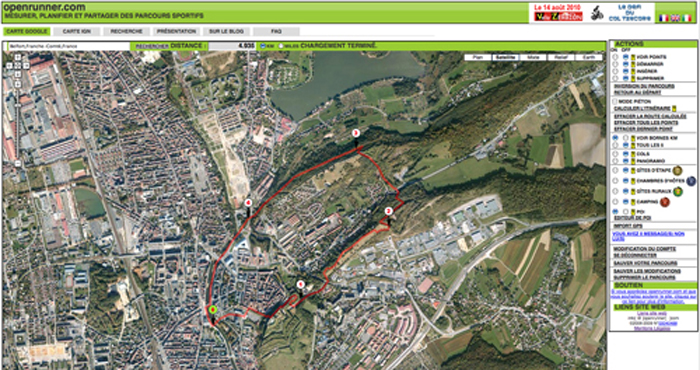700x370 pixels.
Task: Click the location search input field
Action: [69, 46]
